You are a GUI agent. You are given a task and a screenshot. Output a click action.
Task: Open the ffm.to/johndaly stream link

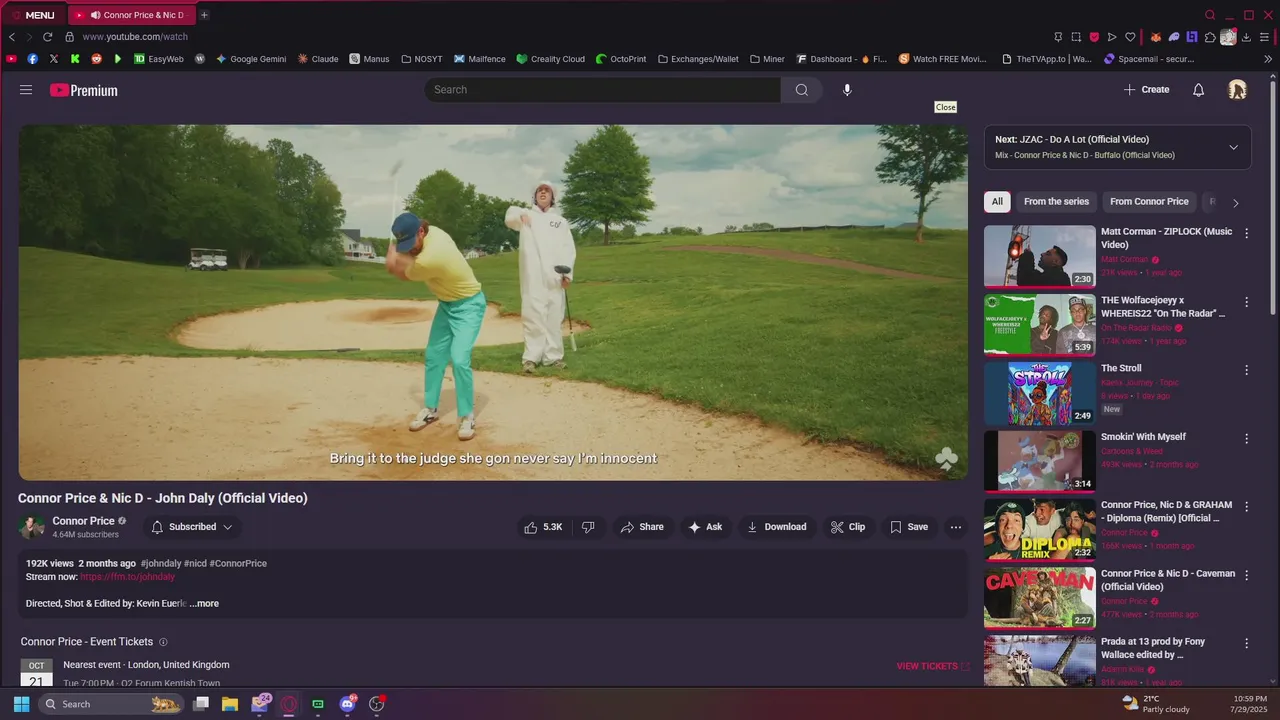click(127, 577)
